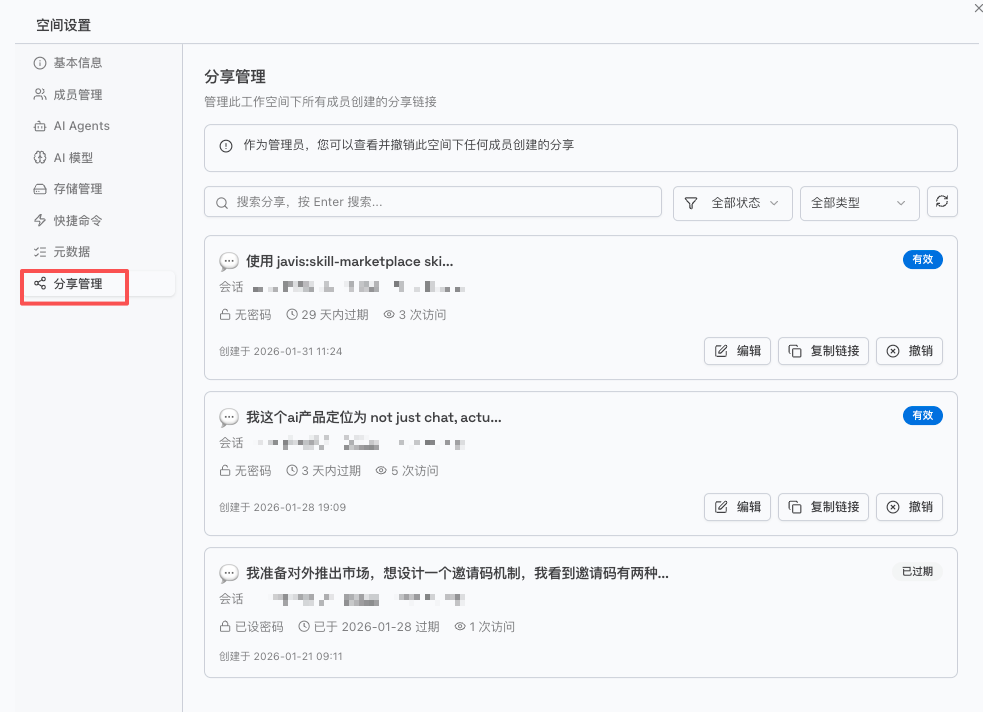Open the AI Agents section via its icon
This screenshot has width=983, height=712.
[x=40, y=125]
